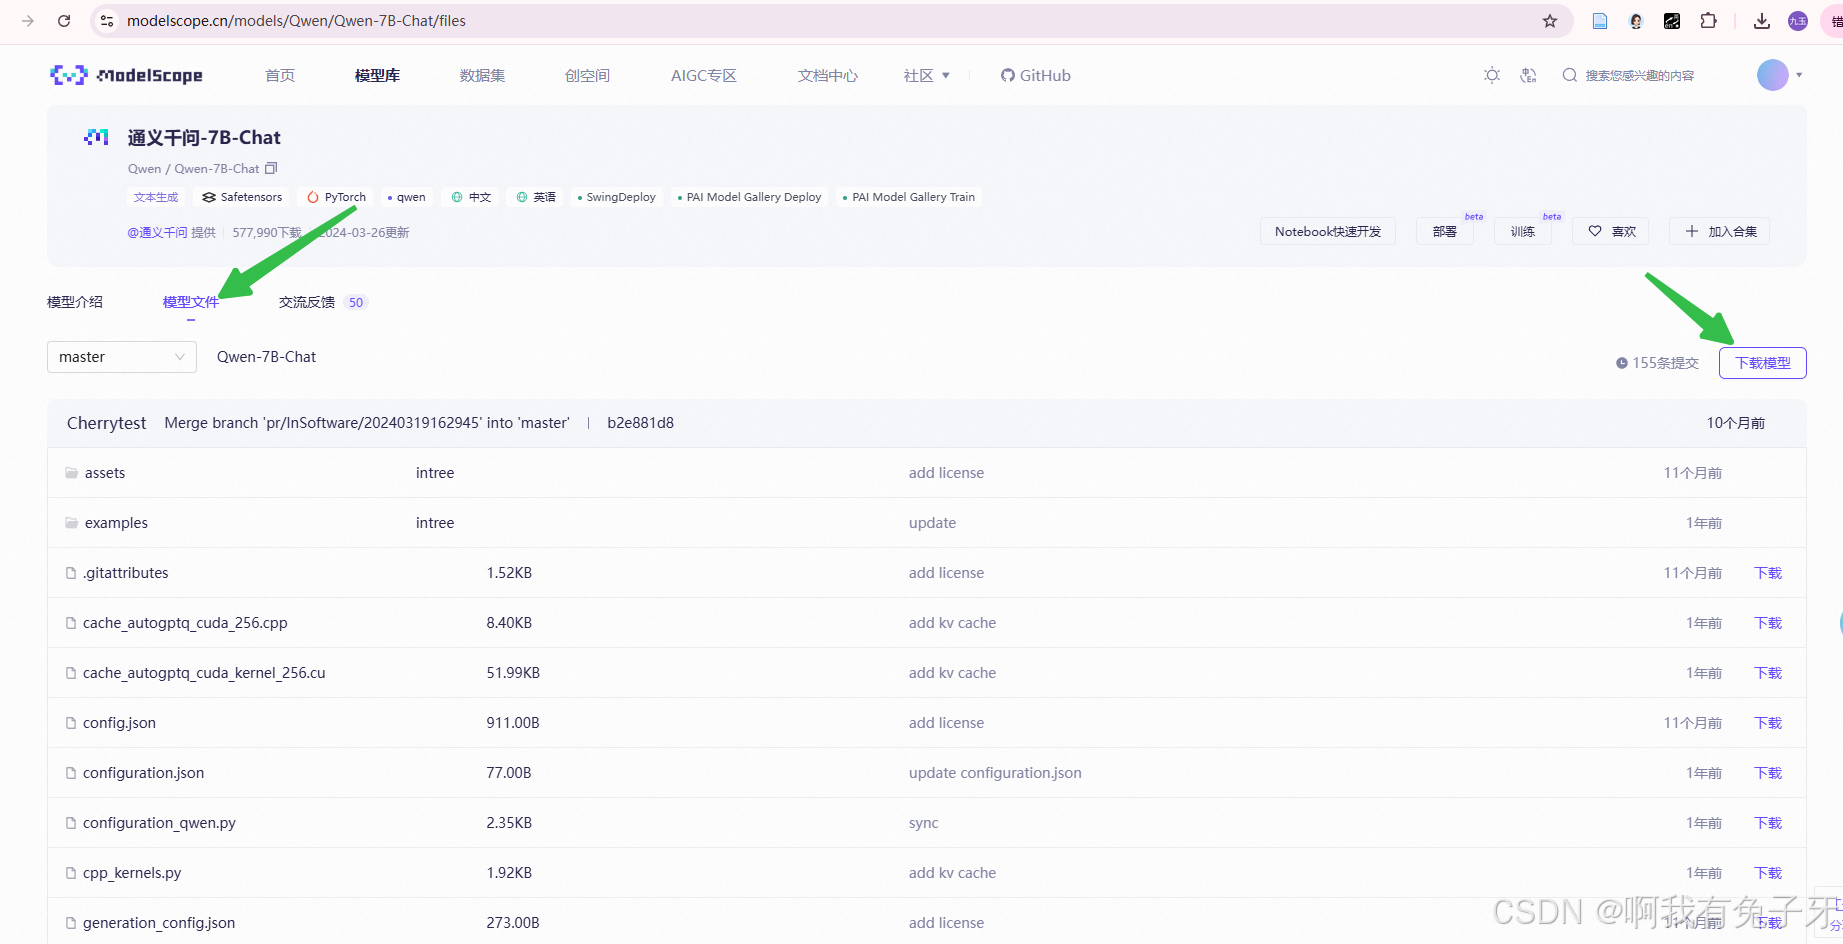The width and height of the screenshot is (1843, 944).
Task: Download configuration_qwen.py via 下载 link
Action: [1768, 823]
